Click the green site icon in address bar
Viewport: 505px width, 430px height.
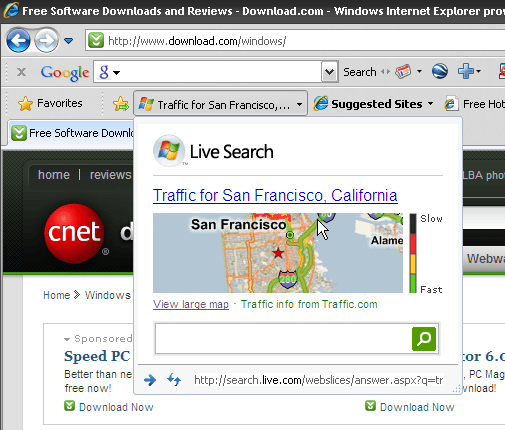[96, 41]
